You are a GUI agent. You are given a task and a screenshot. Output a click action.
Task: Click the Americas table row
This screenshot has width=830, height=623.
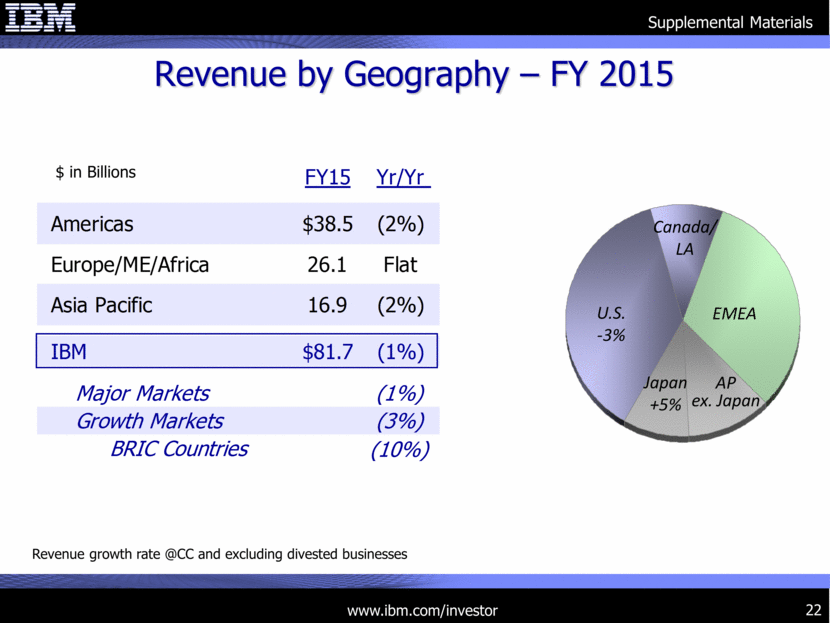coord(238,225)
